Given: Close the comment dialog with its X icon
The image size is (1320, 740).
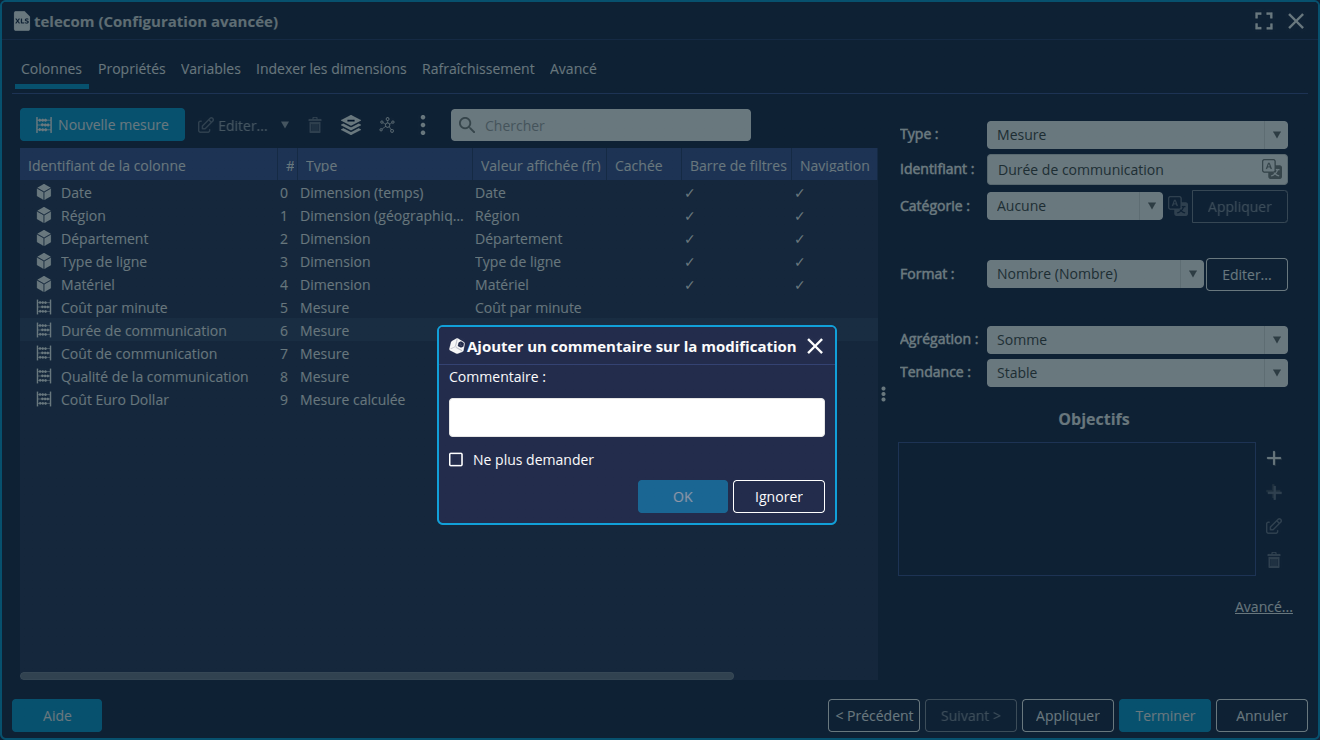Looking at the screenshot, I should [x=815, y=346].
